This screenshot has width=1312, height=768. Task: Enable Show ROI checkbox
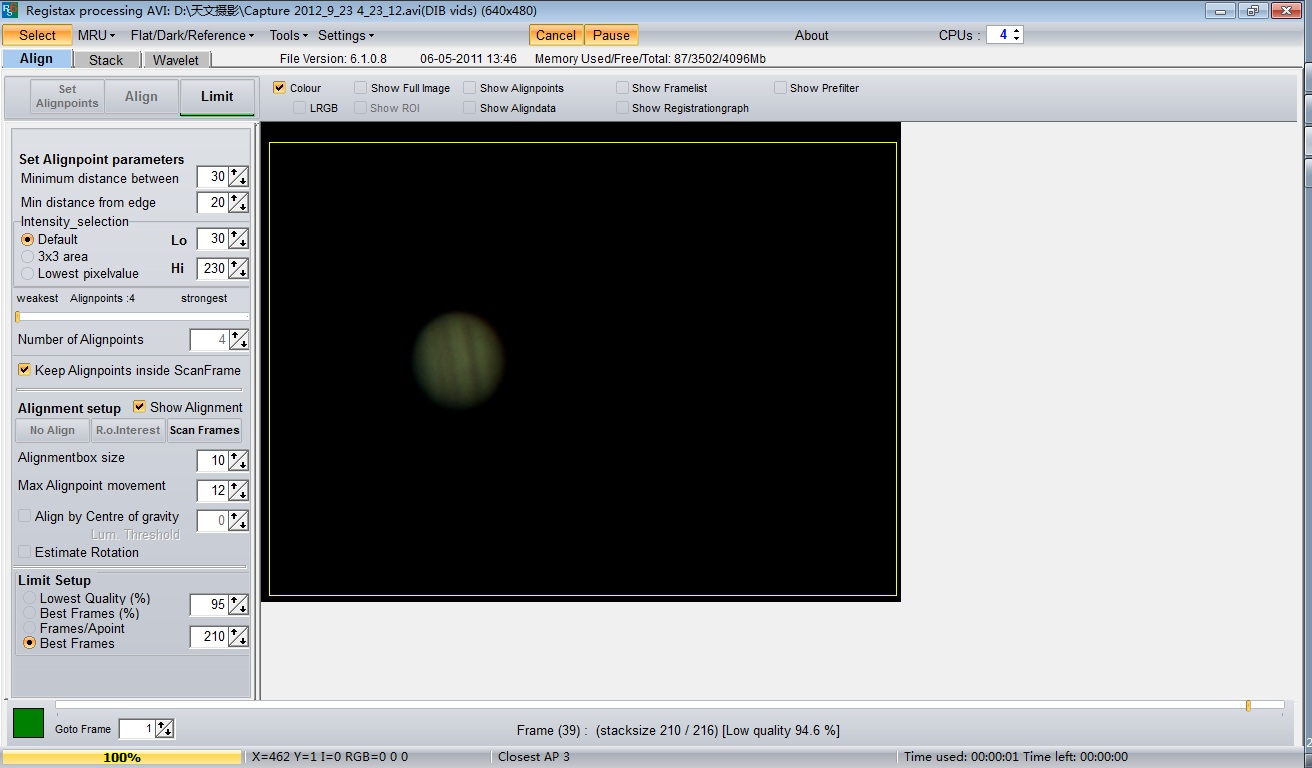pyautogui.click(x=361, y=108)
